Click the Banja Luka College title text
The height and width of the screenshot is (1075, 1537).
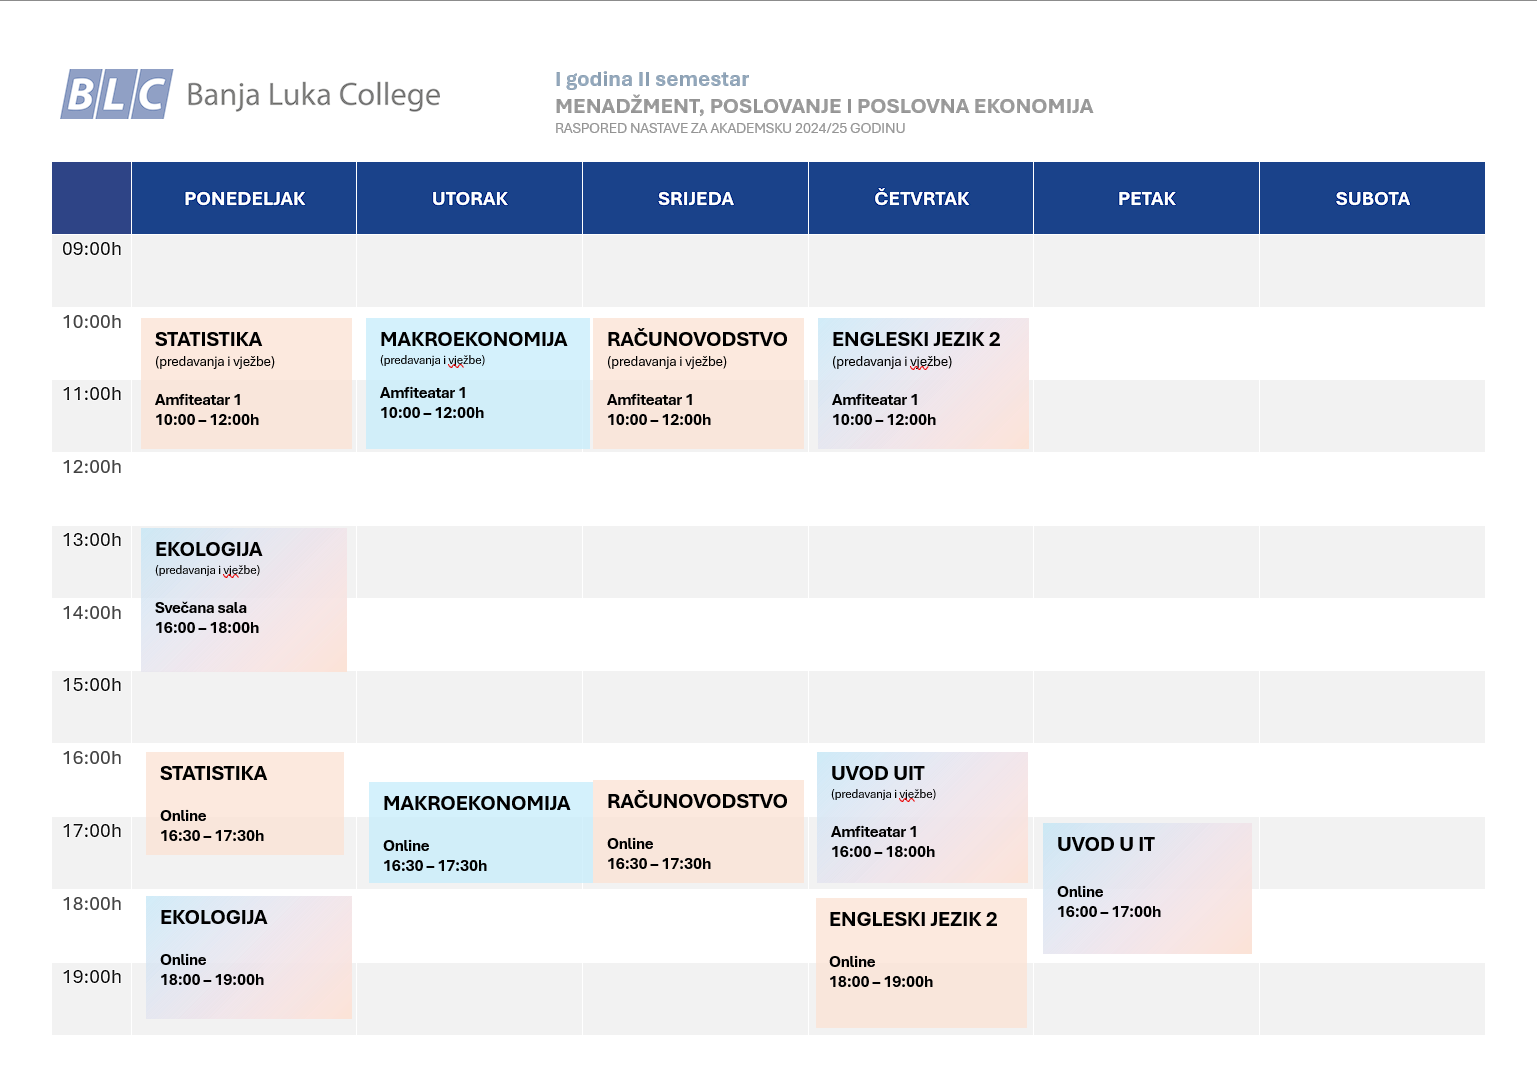tap(313, 95)
